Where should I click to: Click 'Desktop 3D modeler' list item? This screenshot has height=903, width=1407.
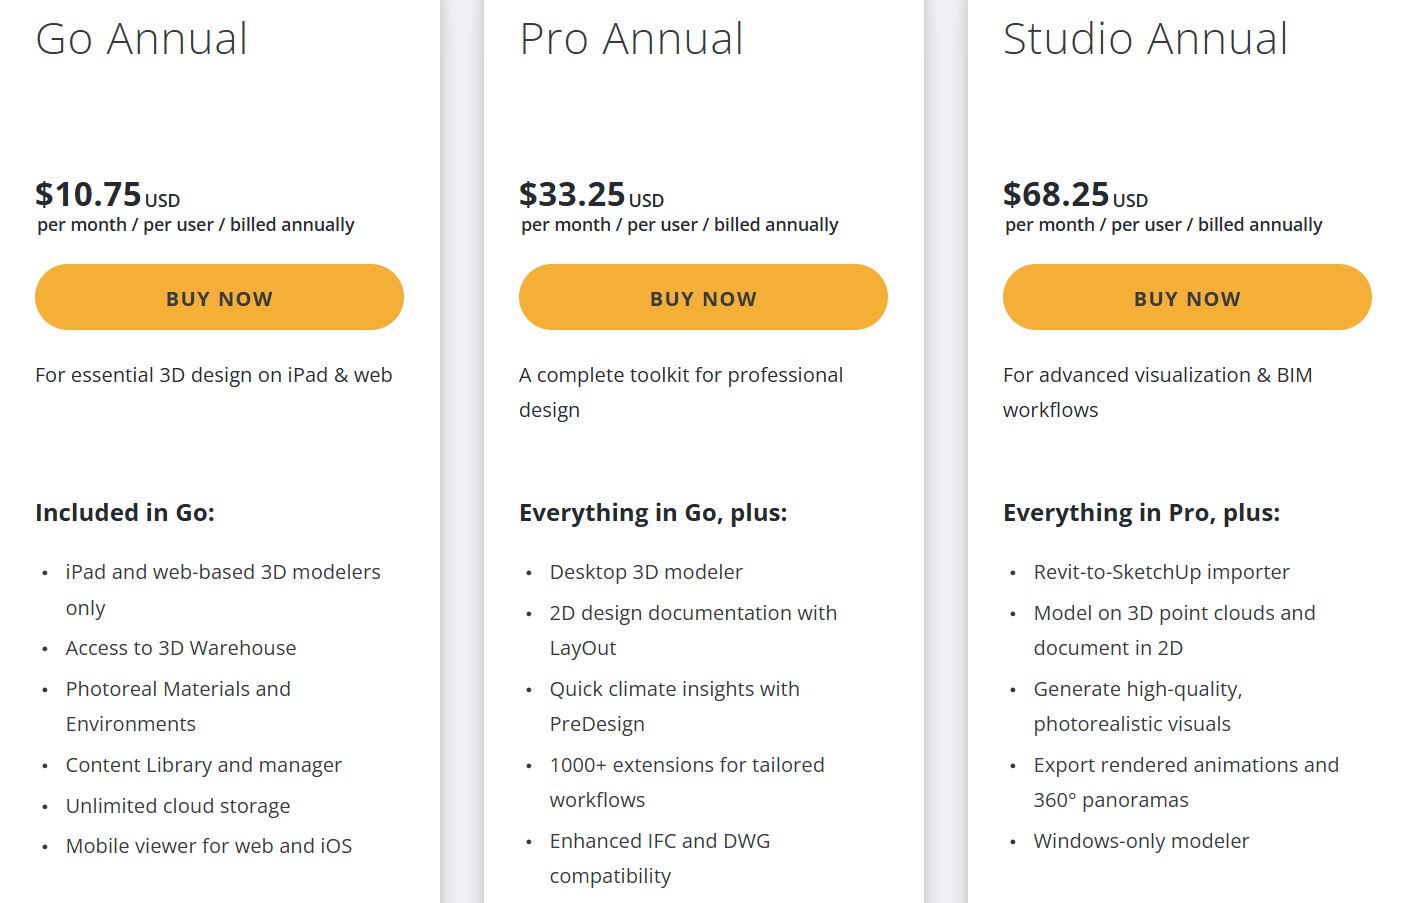click(x=646, y=572)
